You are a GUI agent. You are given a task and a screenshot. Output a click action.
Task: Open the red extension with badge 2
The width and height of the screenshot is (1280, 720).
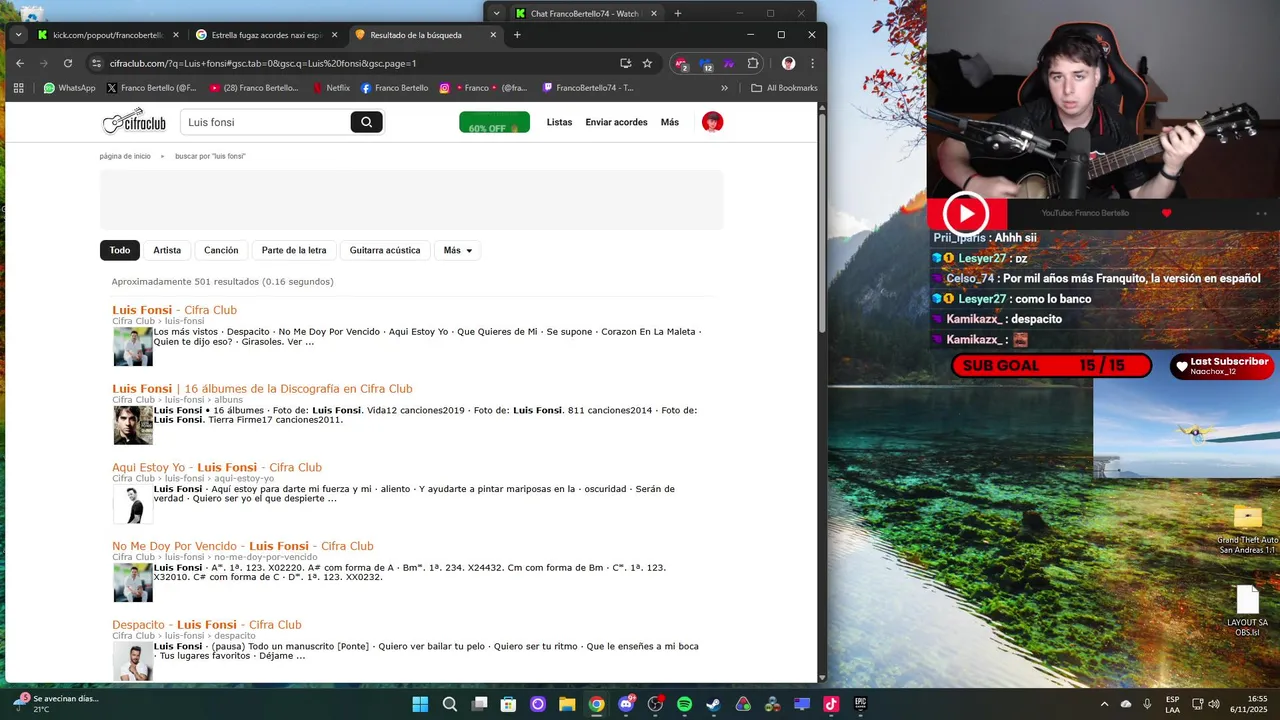(681, 63)
